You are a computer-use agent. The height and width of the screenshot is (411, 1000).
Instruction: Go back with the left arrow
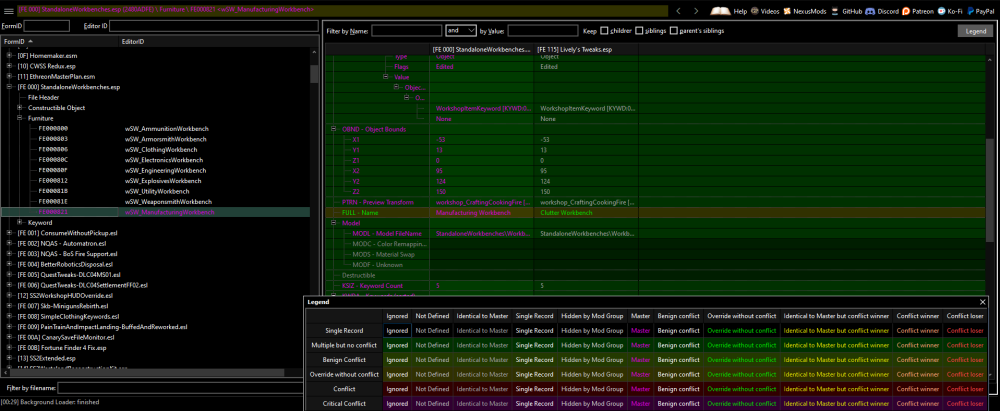[x=679, y=11]
